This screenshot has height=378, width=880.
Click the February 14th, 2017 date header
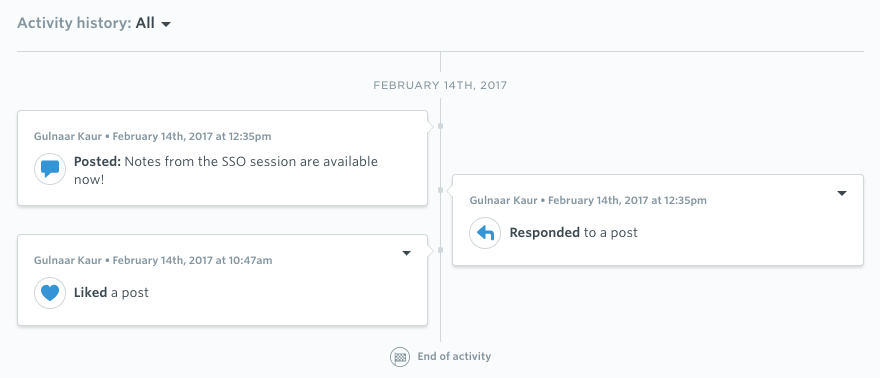(440, 86)
